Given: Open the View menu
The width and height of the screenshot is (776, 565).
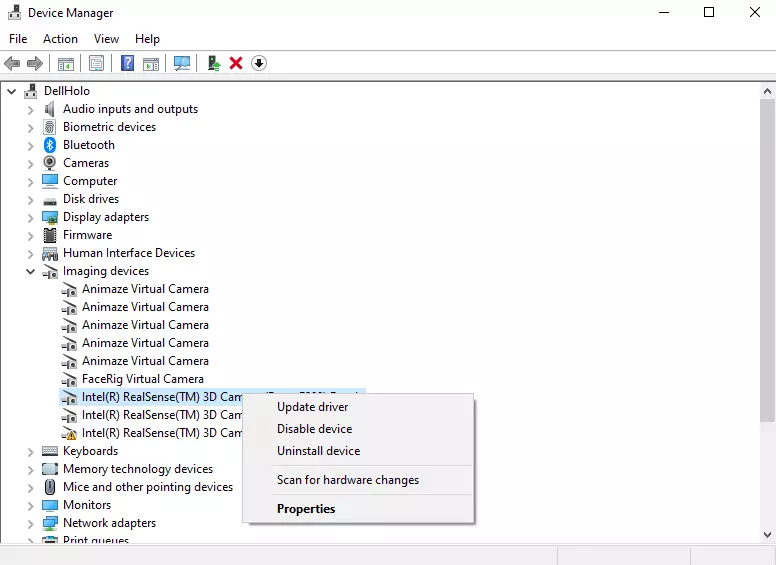Looking at the screenshot, I should [x=106, y=39].
